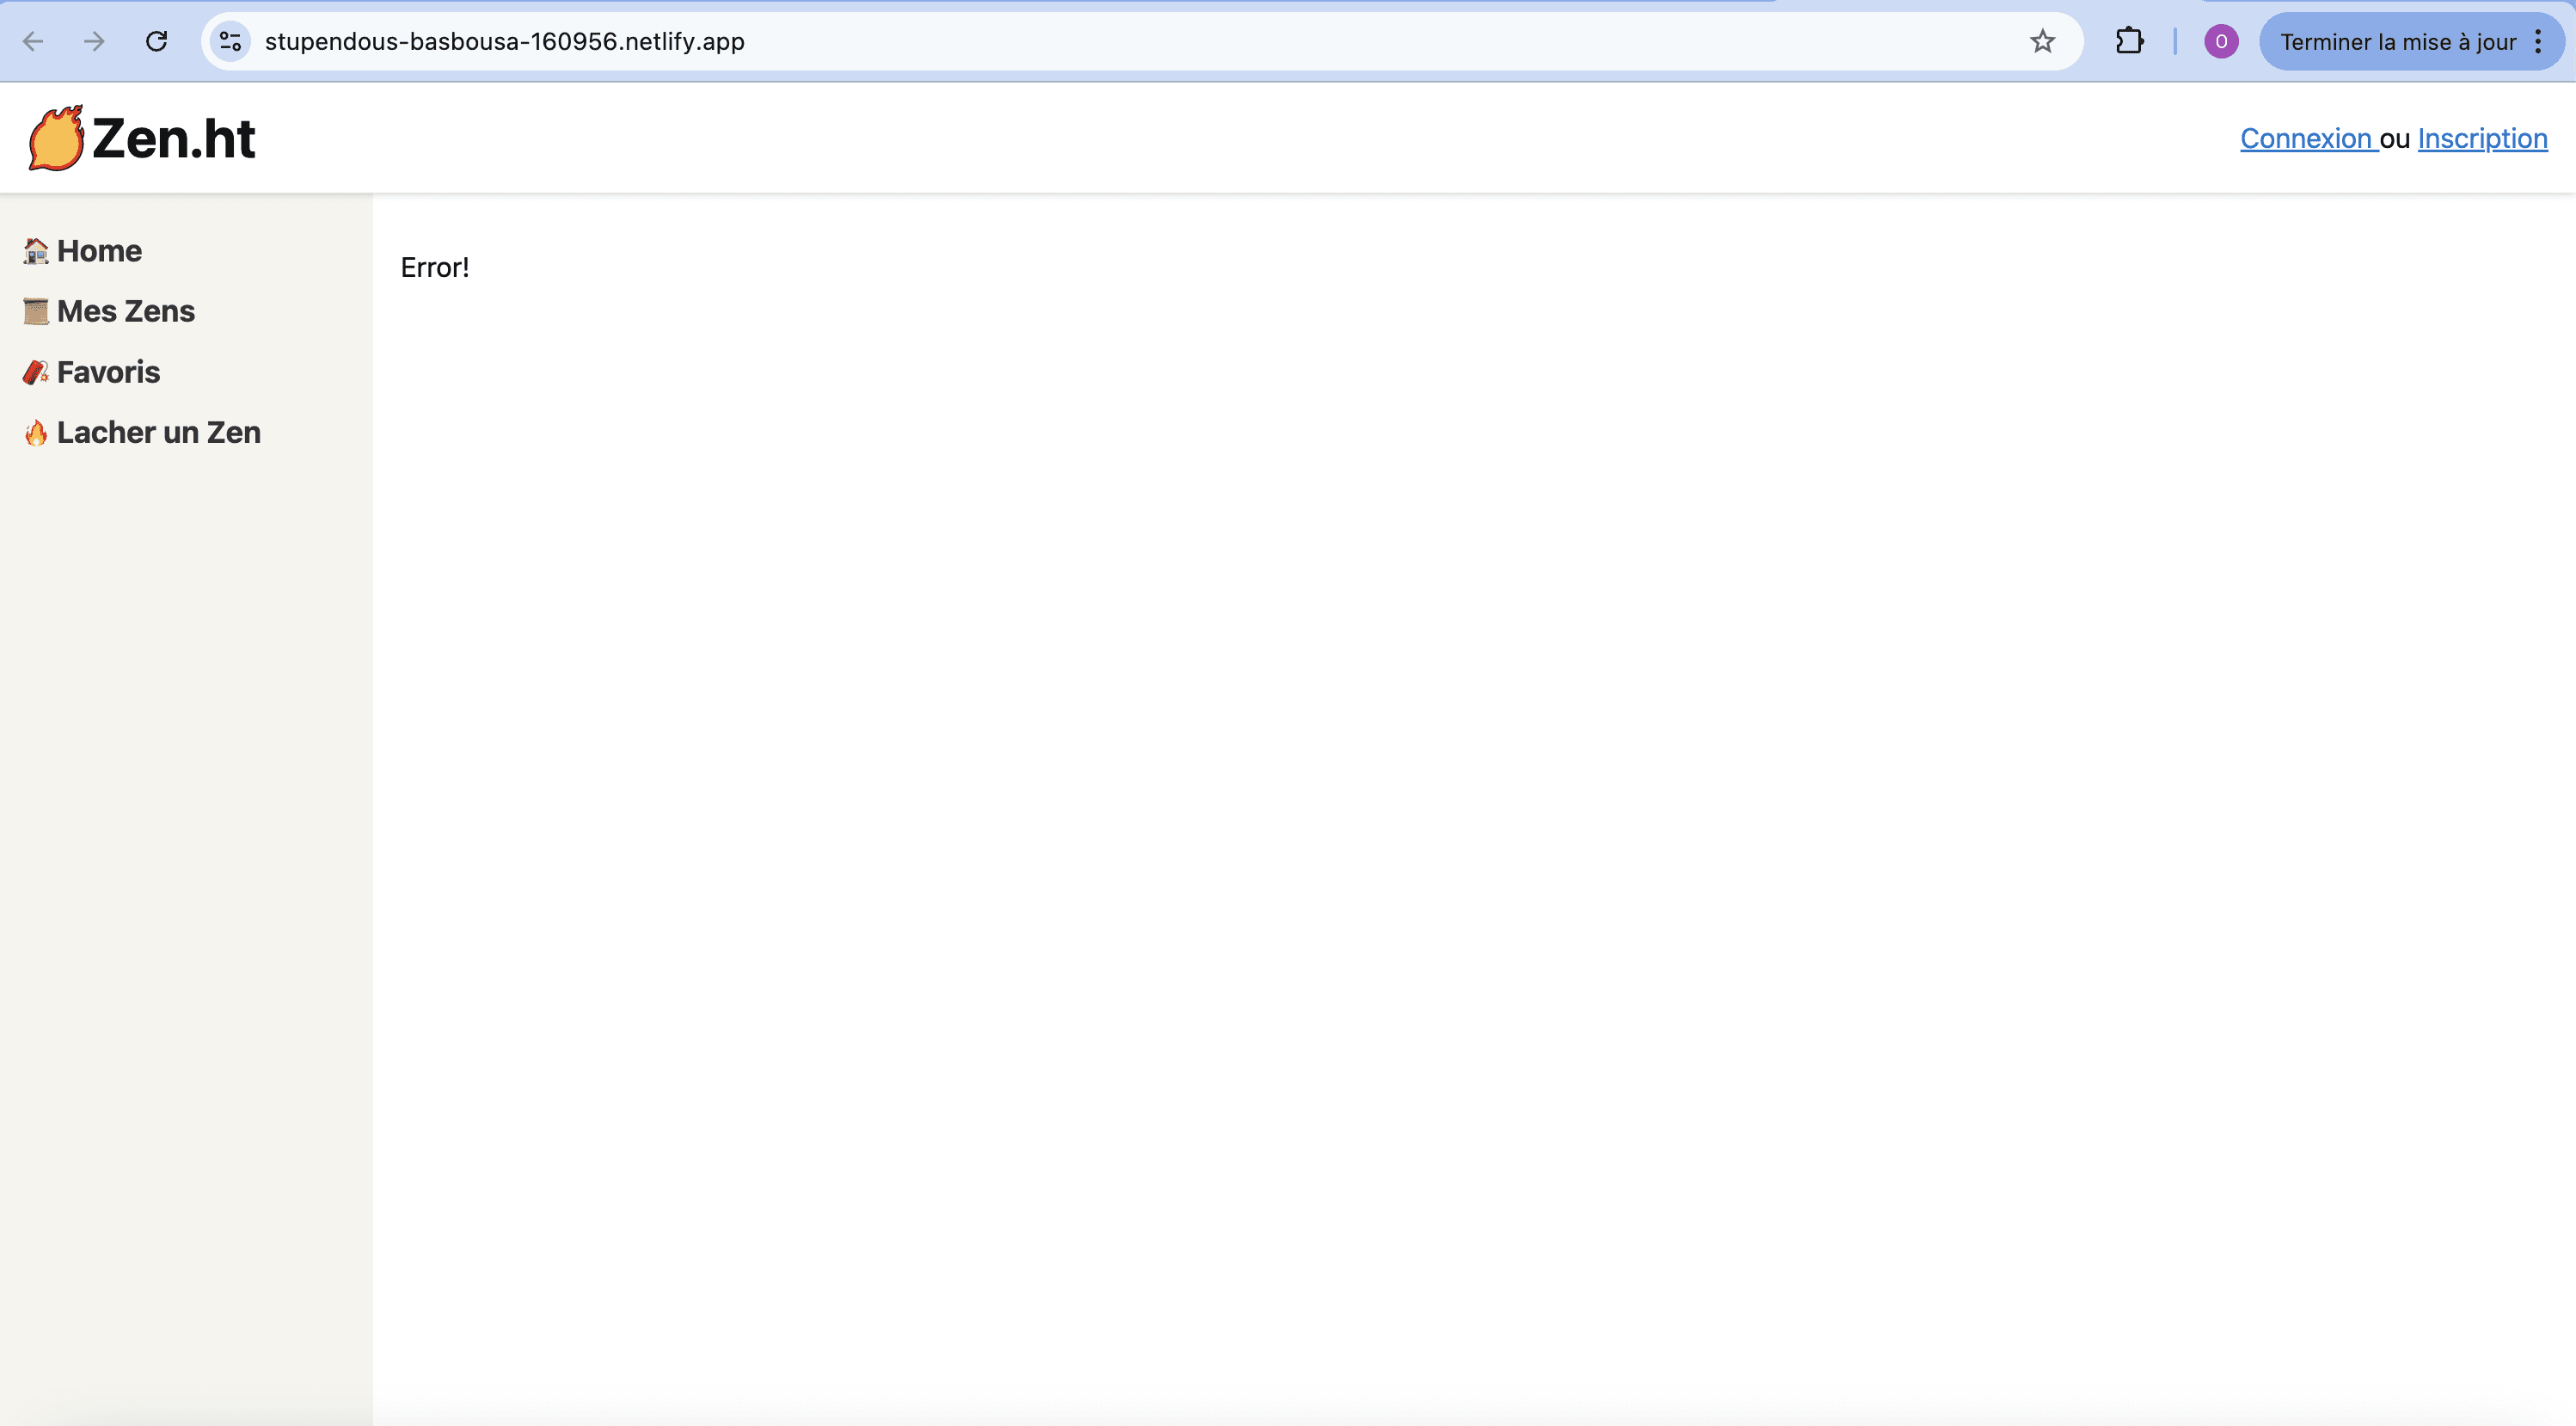
Task: Bookmark this page with the star icon
Action: pyautogui.click(x=2042, y=42)
